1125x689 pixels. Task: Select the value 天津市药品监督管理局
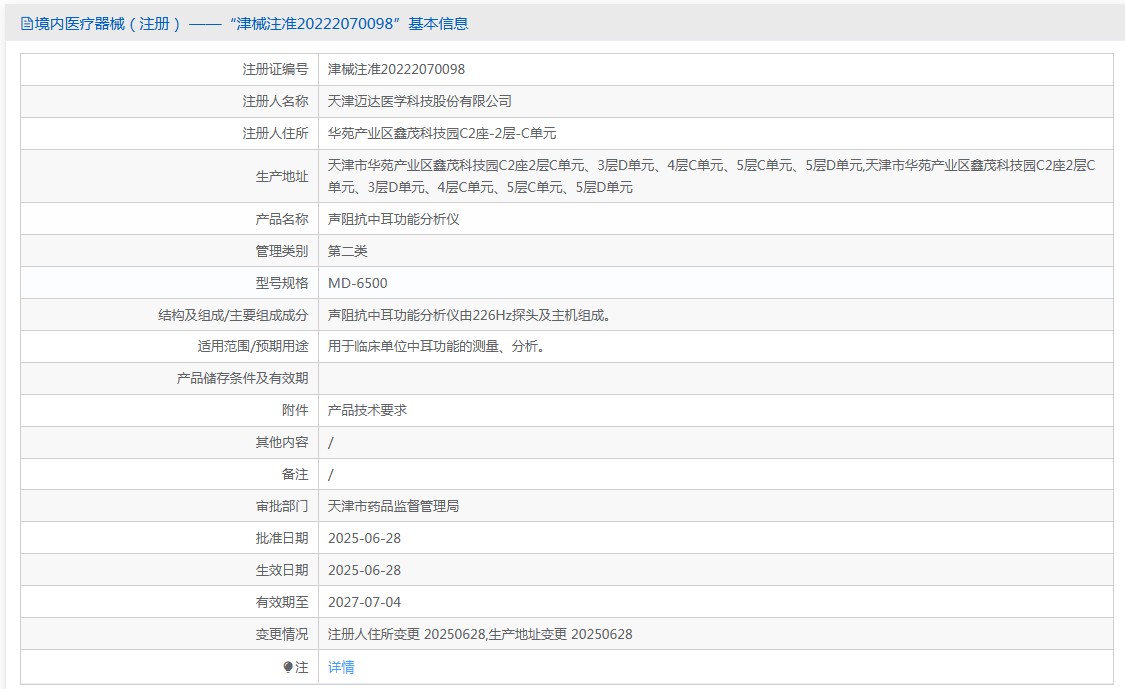[x=393, y=506]
